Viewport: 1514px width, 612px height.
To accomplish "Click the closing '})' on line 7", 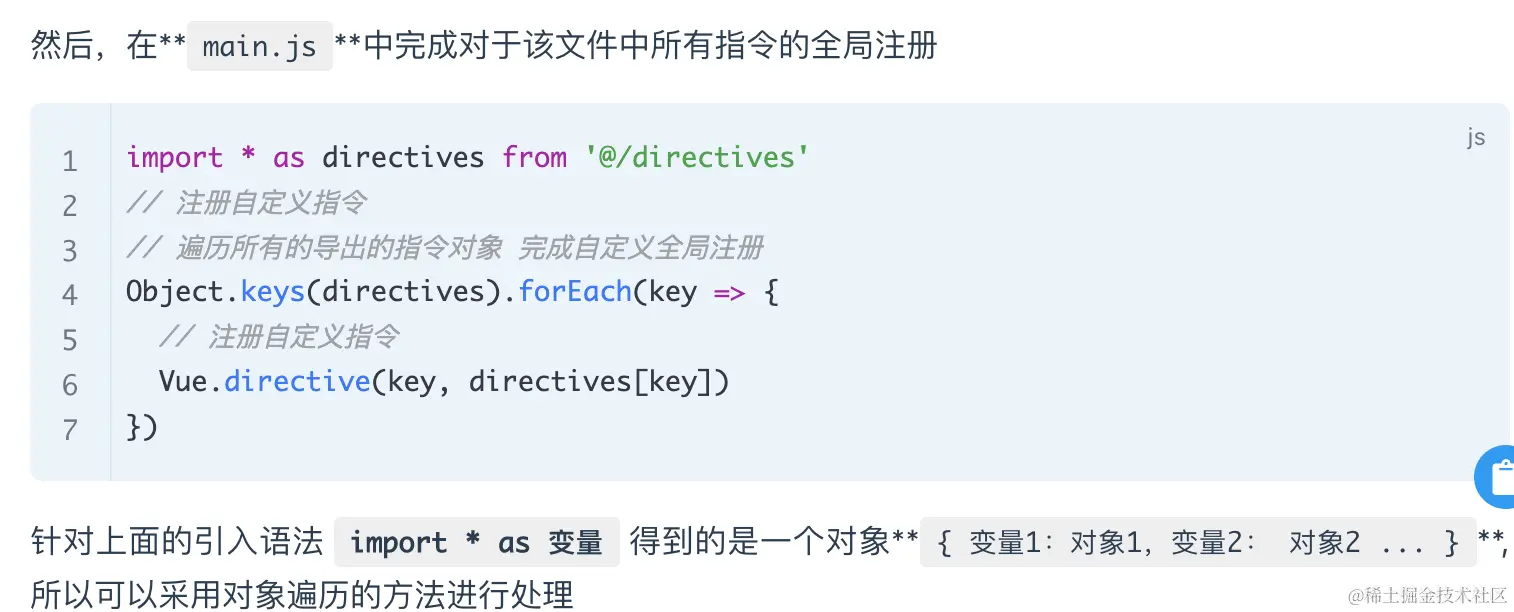I will (x=142, y=427).
